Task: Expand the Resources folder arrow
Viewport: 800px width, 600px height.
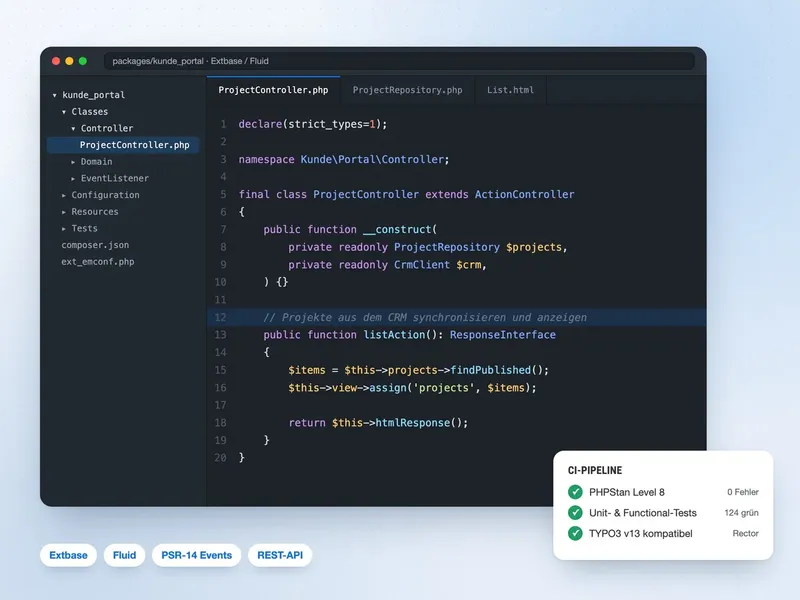Action: click(64, 212)
